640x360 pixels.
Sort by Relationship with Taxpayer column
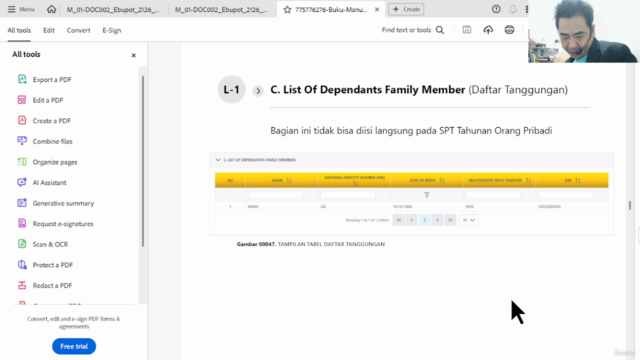[528, 180]
